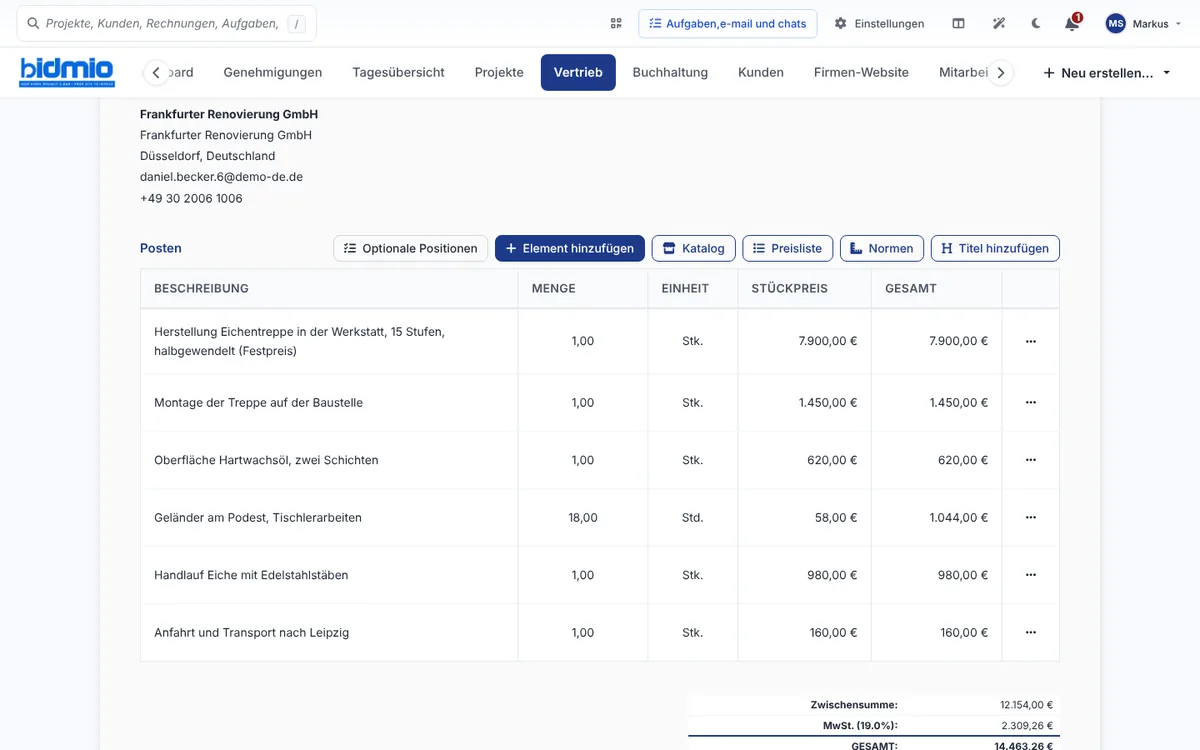Open the Preisliste button
Screen dimensions: 1200x750
[788, 248]
